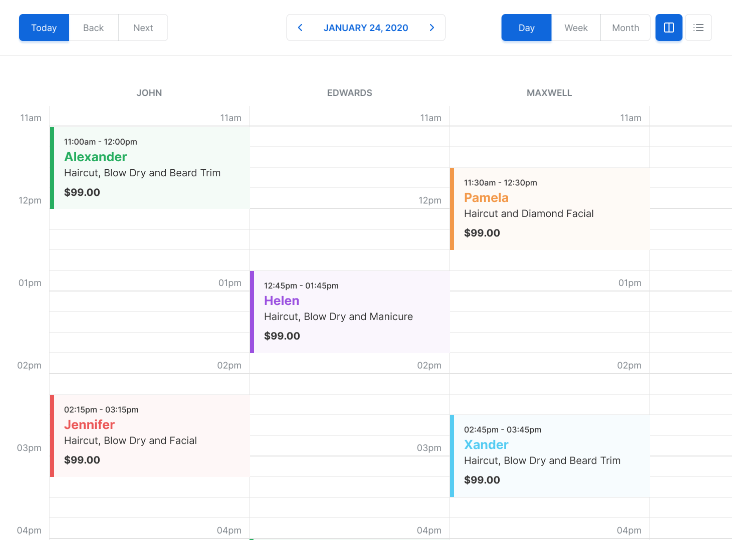Select the Day view tab

pyautogui.click(x=526, y=28)
